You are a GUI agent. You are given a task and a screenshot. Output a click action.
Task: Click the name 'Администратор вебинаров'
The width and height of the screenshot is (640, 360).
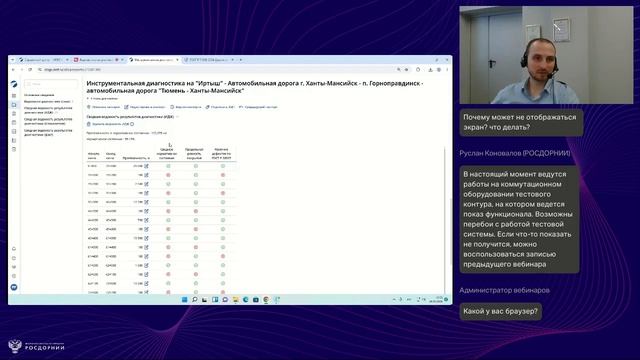[x=504, y=290]
